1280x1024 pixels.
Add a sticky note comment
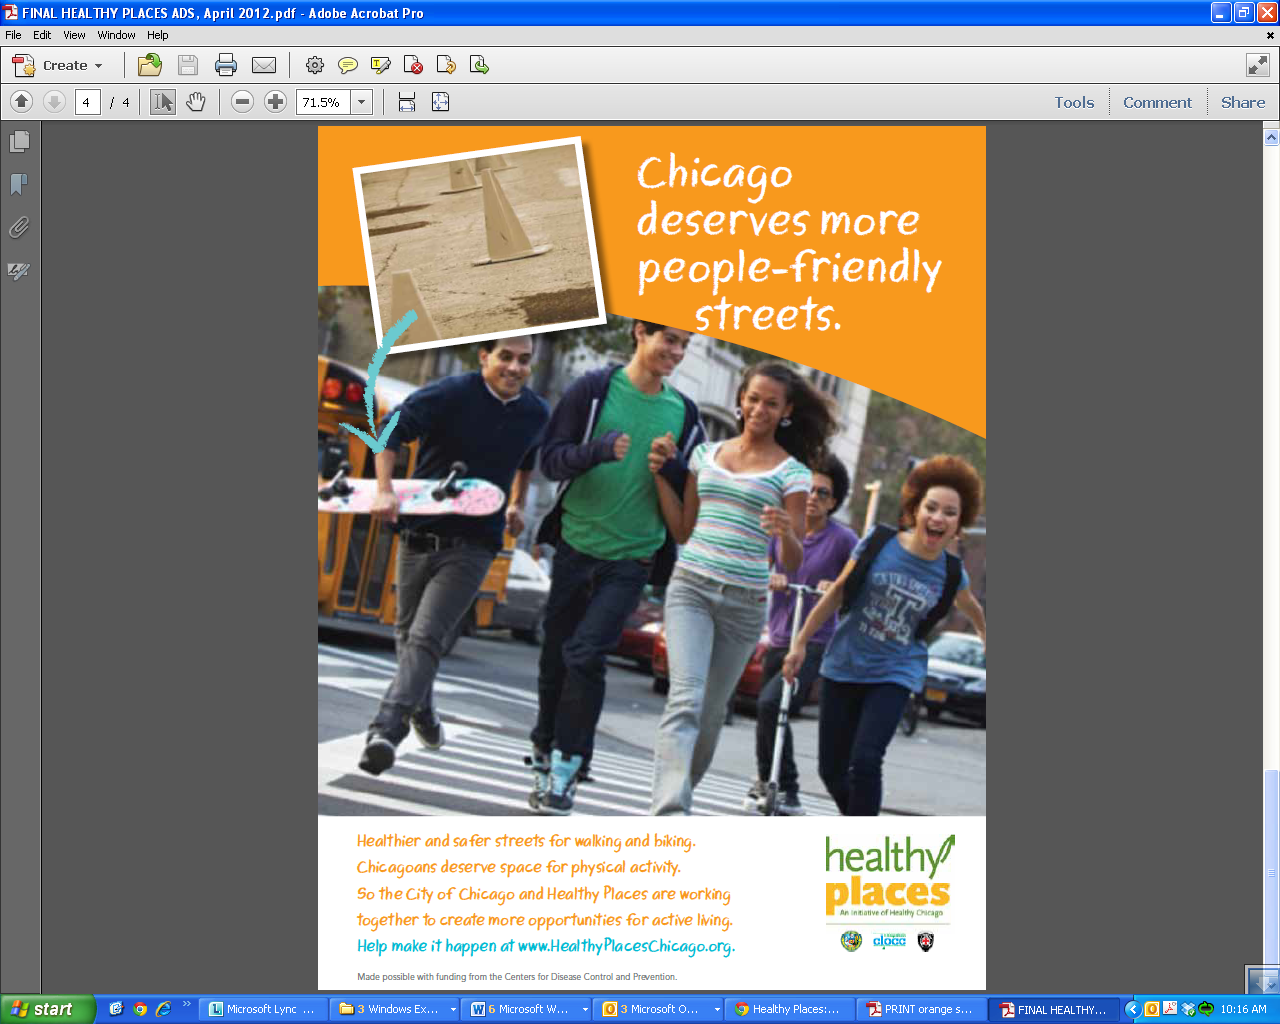point(348,65)
